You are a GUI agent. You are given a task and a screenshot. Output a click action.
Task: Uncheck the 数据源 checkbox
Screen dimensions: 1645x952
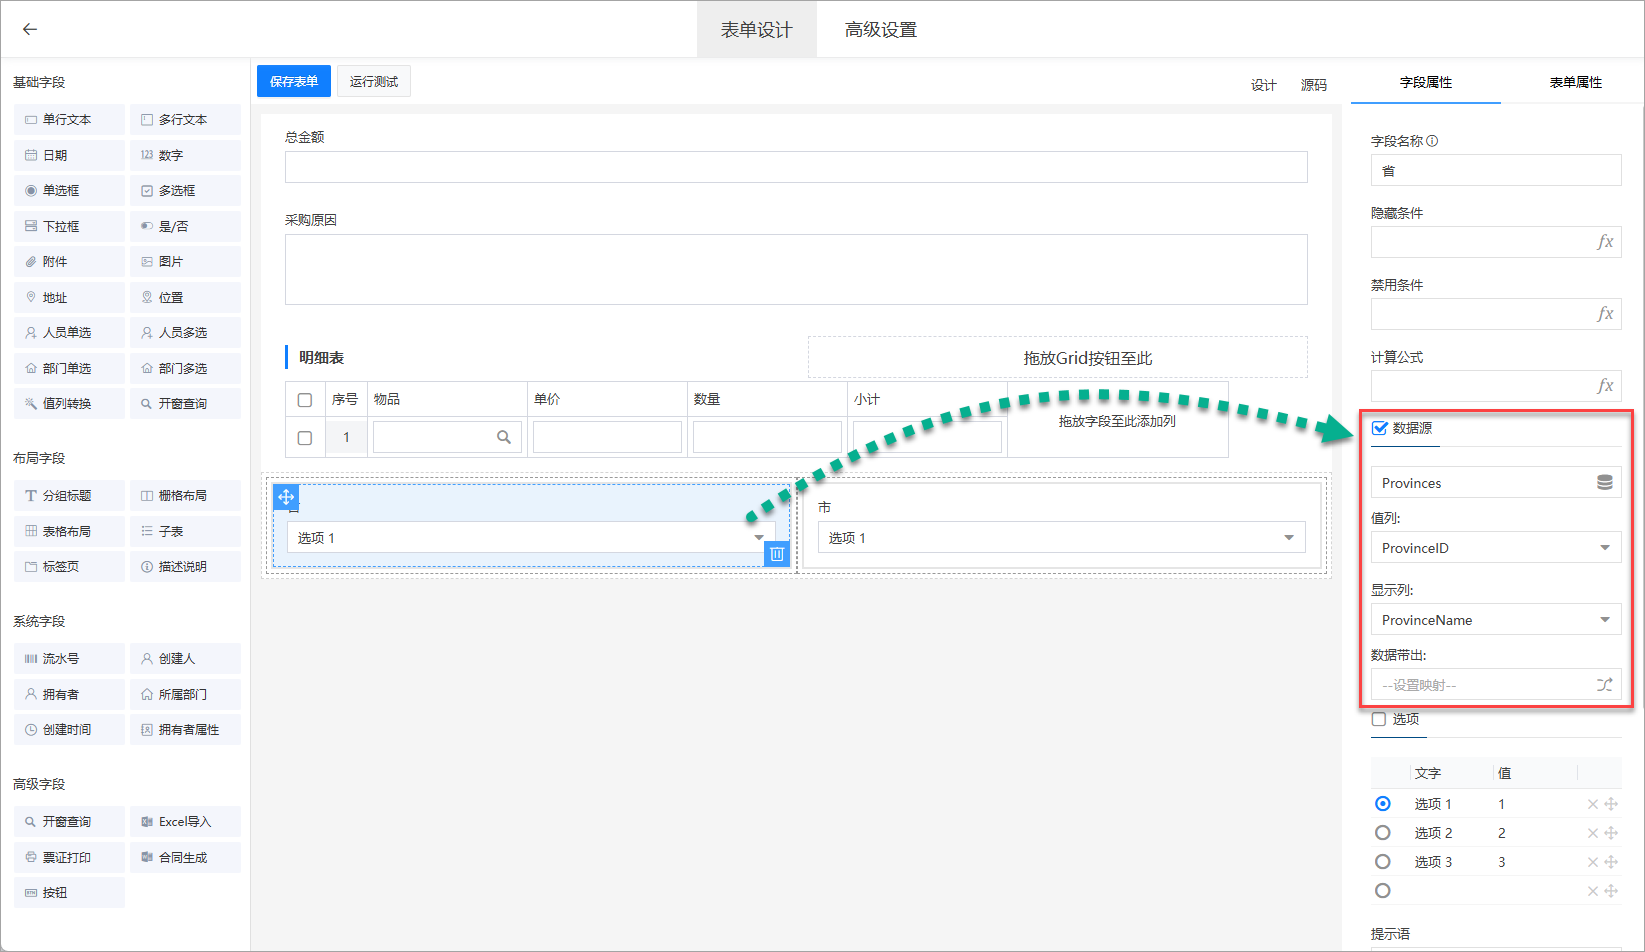click(1380, 428)
